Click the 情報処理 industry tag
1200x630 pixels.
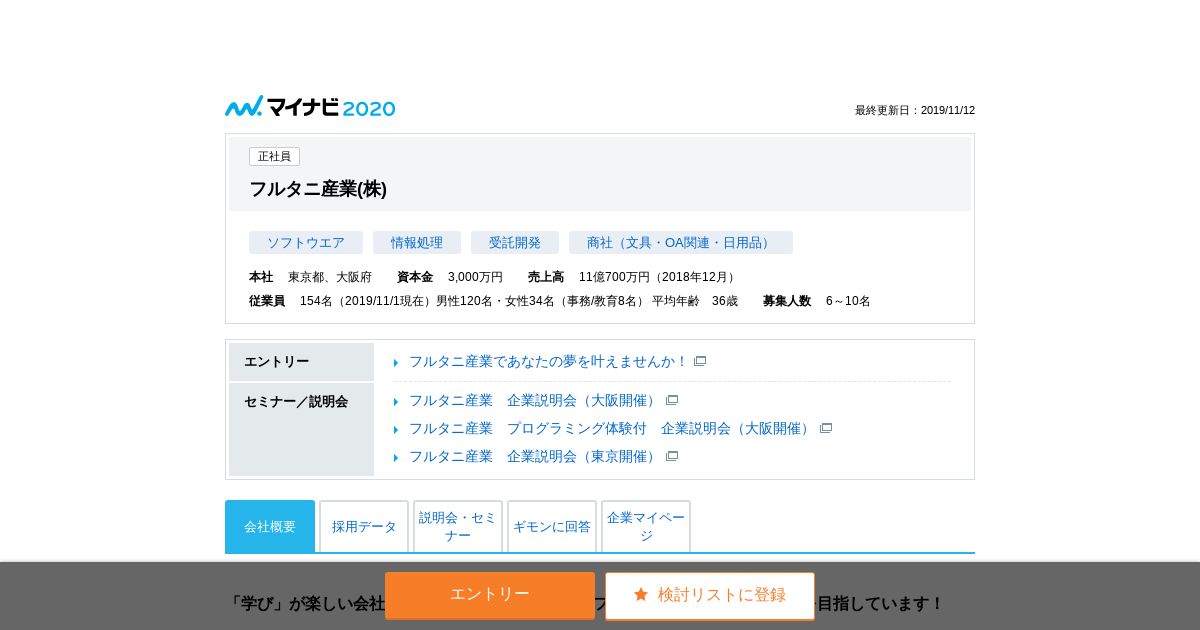[x=417, y=243]
